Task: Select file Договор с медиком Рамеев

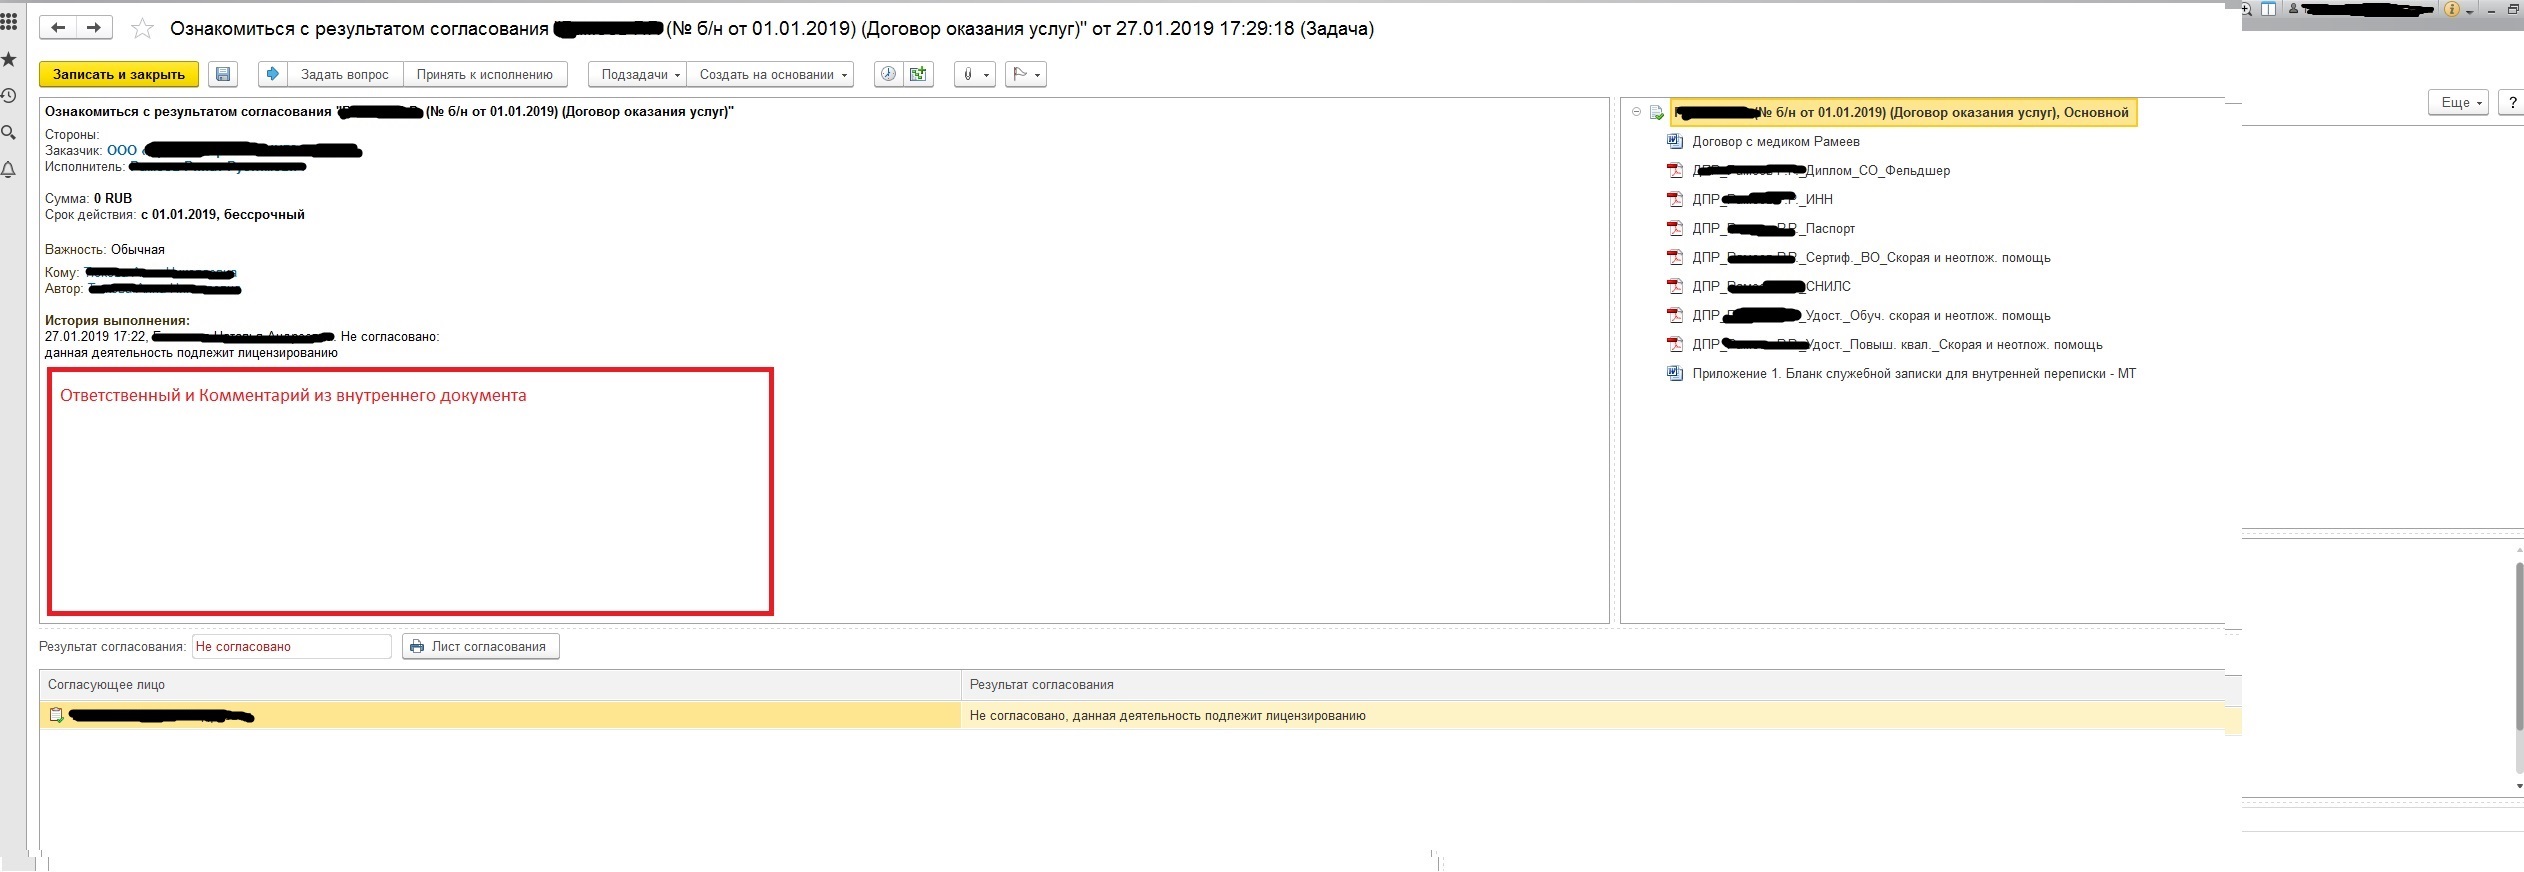Action: 1775,142
